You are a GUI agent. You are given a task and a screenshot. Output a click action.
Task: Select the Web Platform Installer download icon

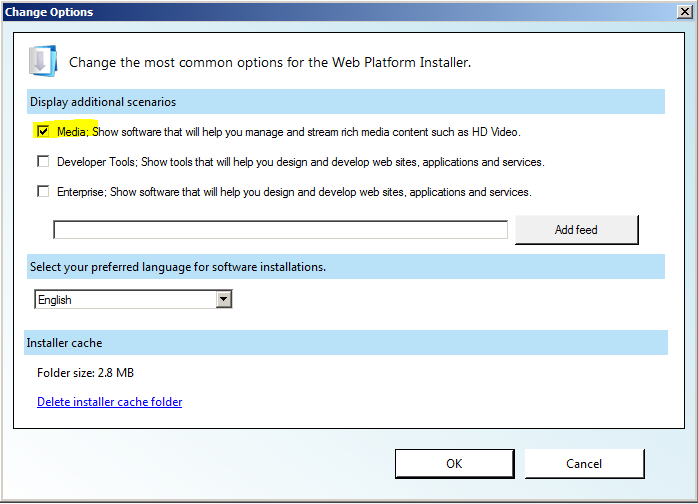tap(43, 61)
